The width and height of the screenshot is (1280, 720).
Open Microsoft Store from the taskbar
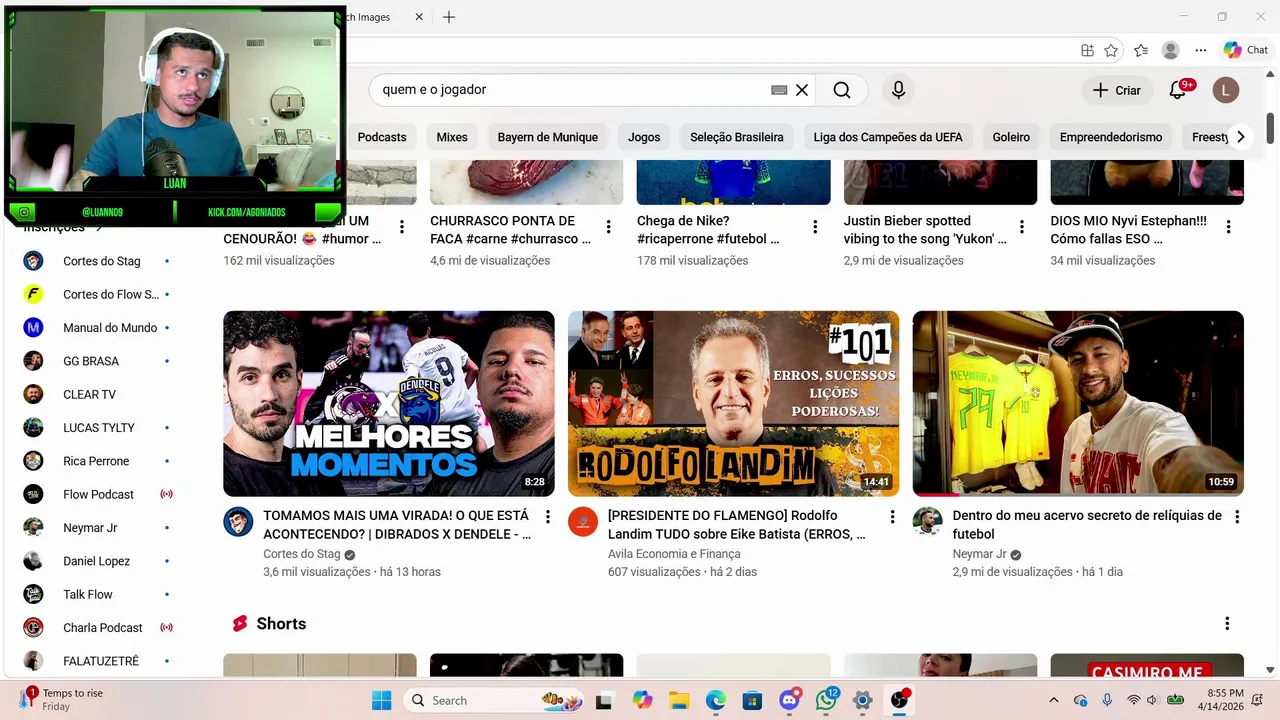752,701
